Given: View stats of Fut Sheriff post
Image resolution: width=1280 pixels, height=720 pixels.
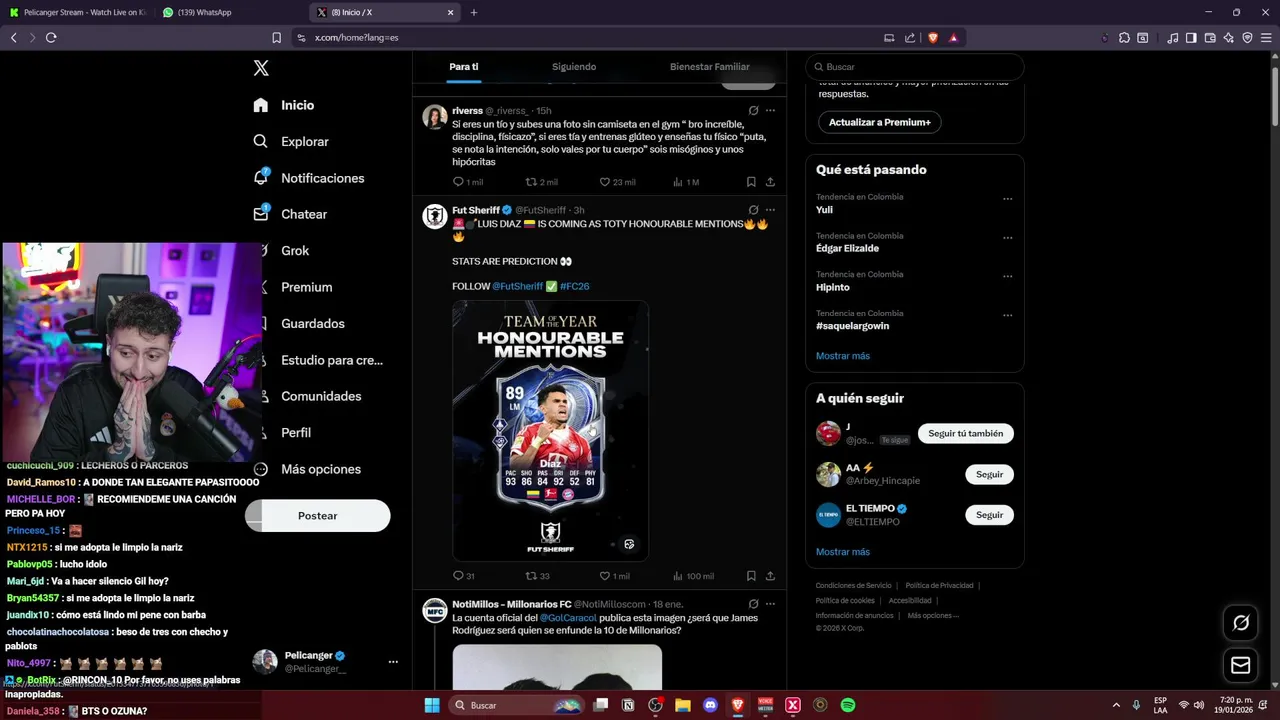Looking at the screenshot, I should click(x=693, y=576).
